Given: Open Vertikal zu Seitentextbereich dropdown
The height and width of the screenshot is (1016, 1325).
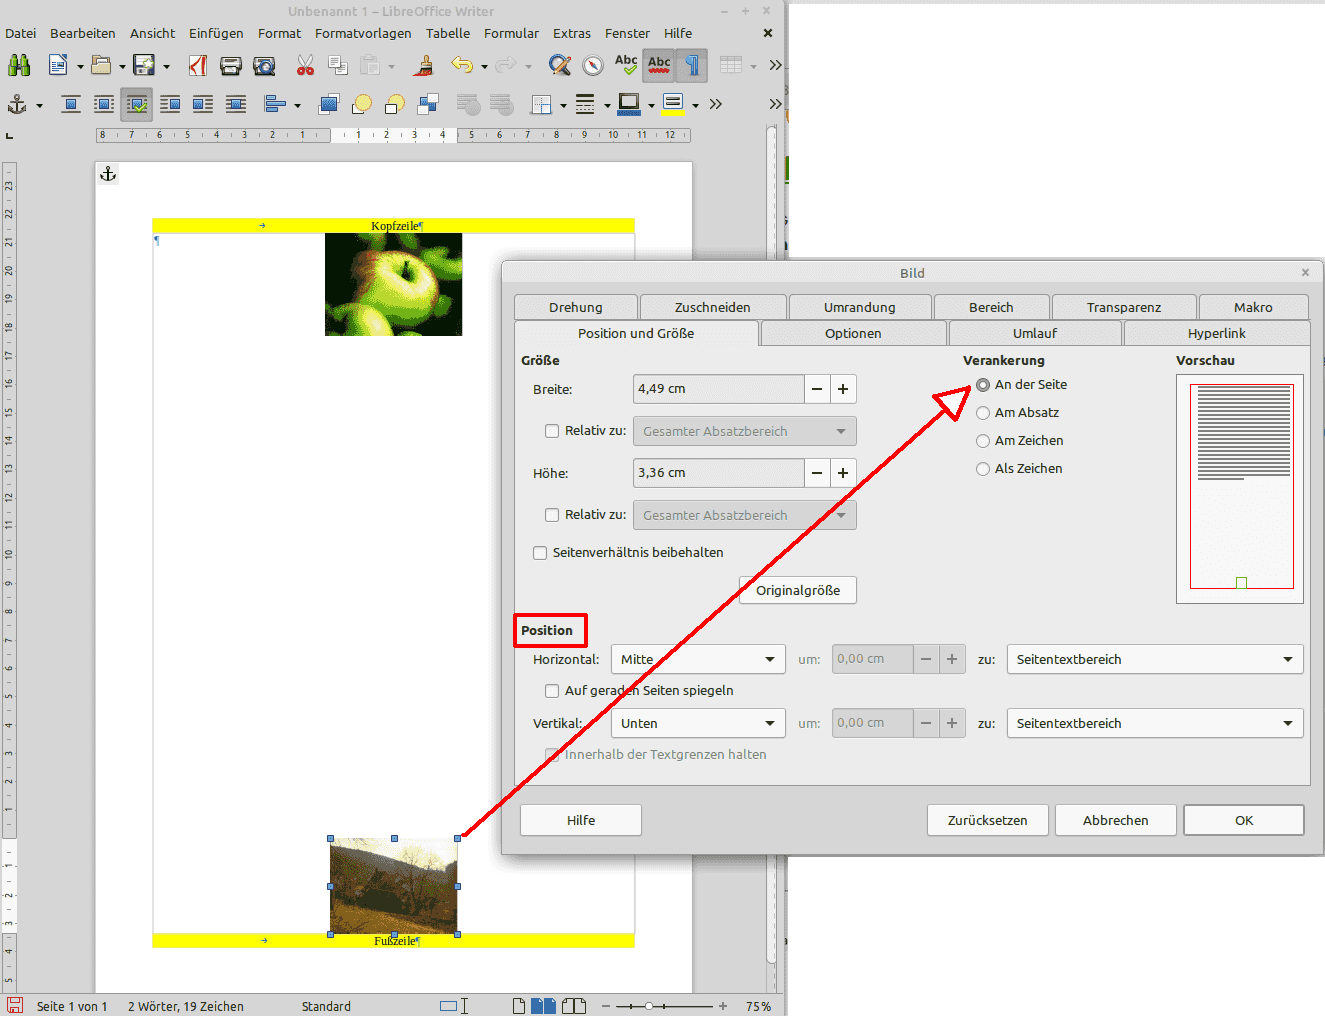Looking at the screenshot, I should (x=1155, y=724).
